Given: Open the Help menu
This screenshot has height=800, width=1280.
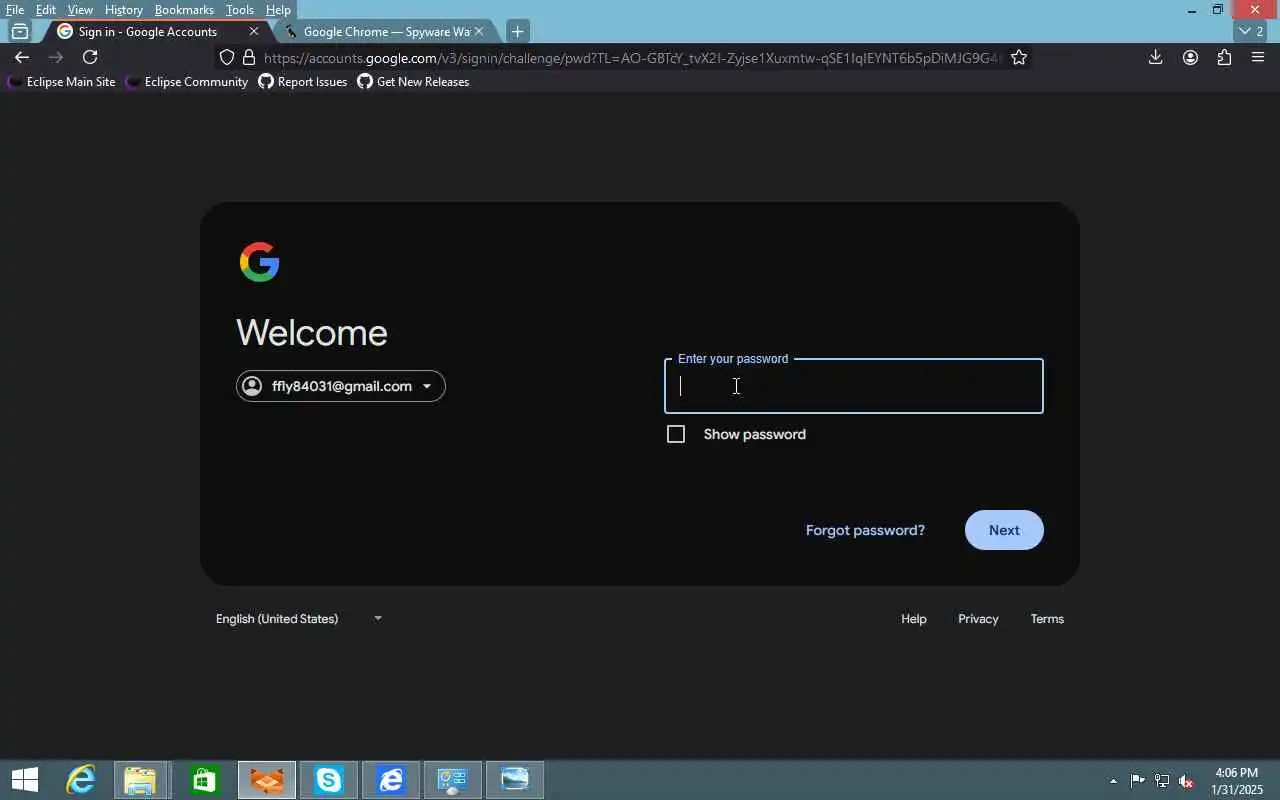Looking at the screenshot, I should (x=278, y=10).
